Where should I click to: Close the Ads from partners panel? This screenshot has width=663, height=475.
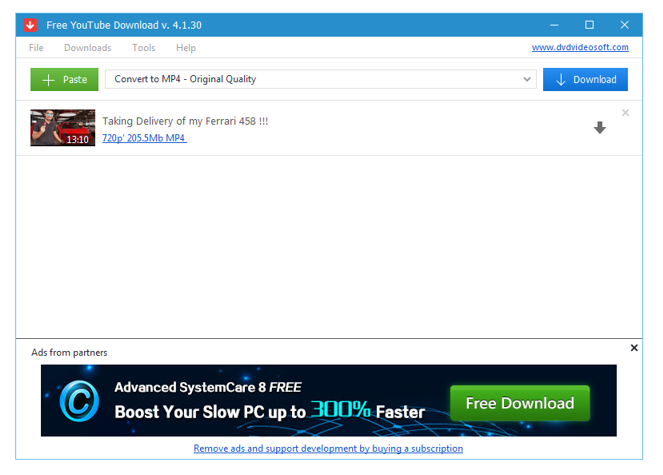tap(634, 348)
